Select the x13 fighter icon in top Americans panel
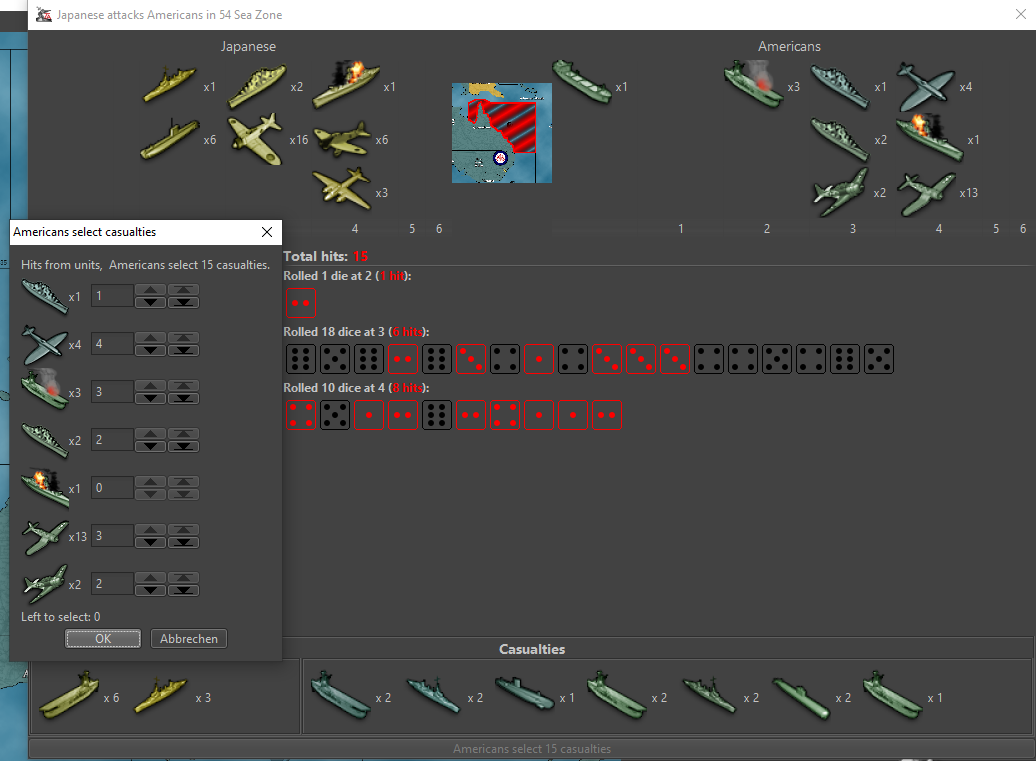This screenshot has width=1036, height=761. 925,192
